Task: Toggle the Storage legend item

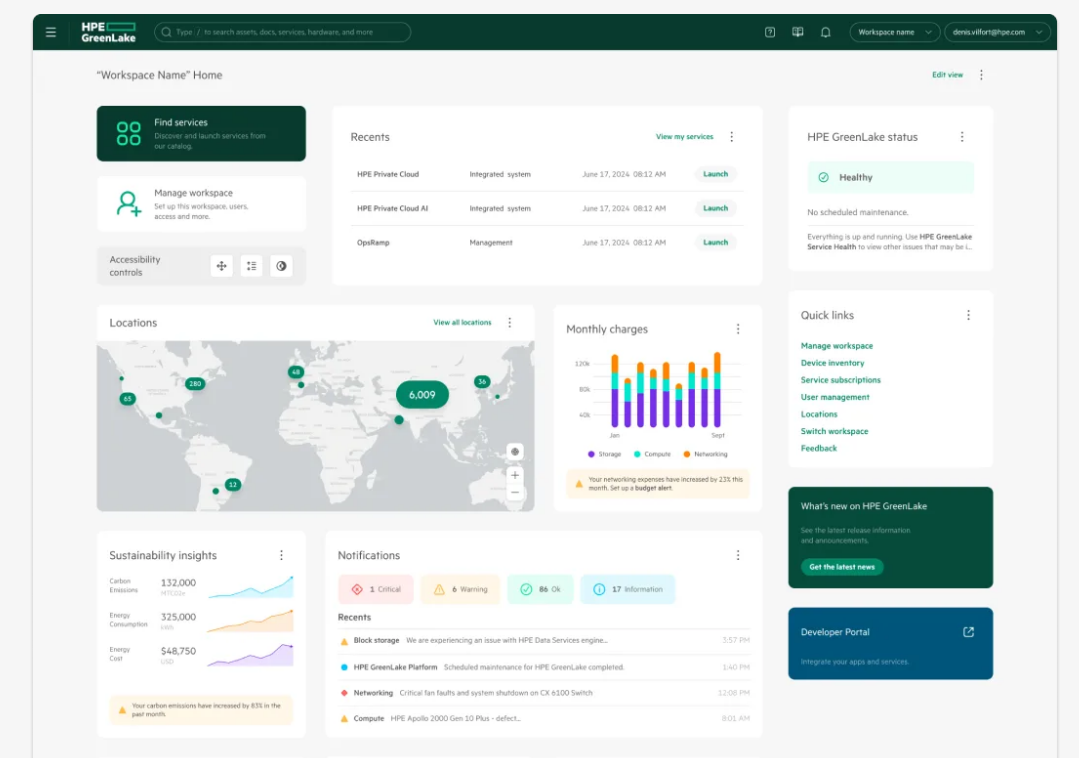Action: [x=604, y=455]
